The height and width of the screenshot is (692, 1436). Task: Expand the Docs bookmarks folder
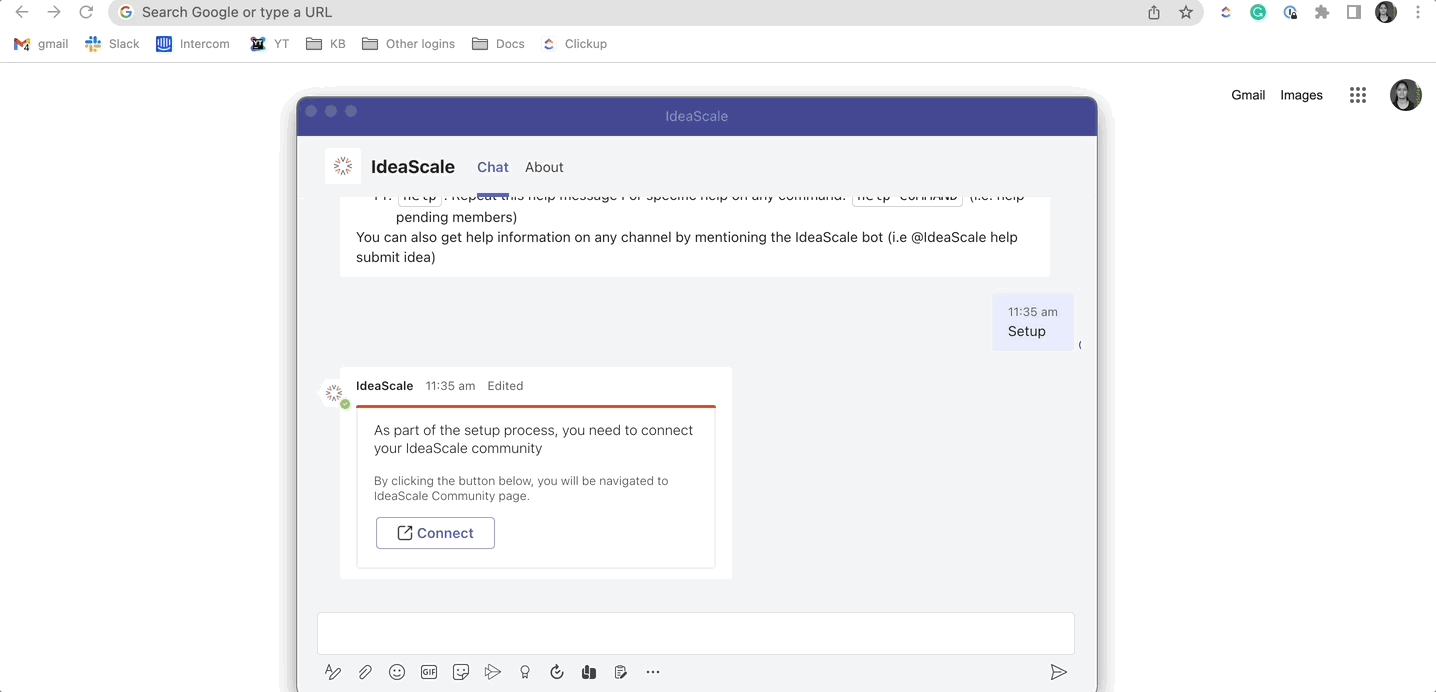[498, 44]
